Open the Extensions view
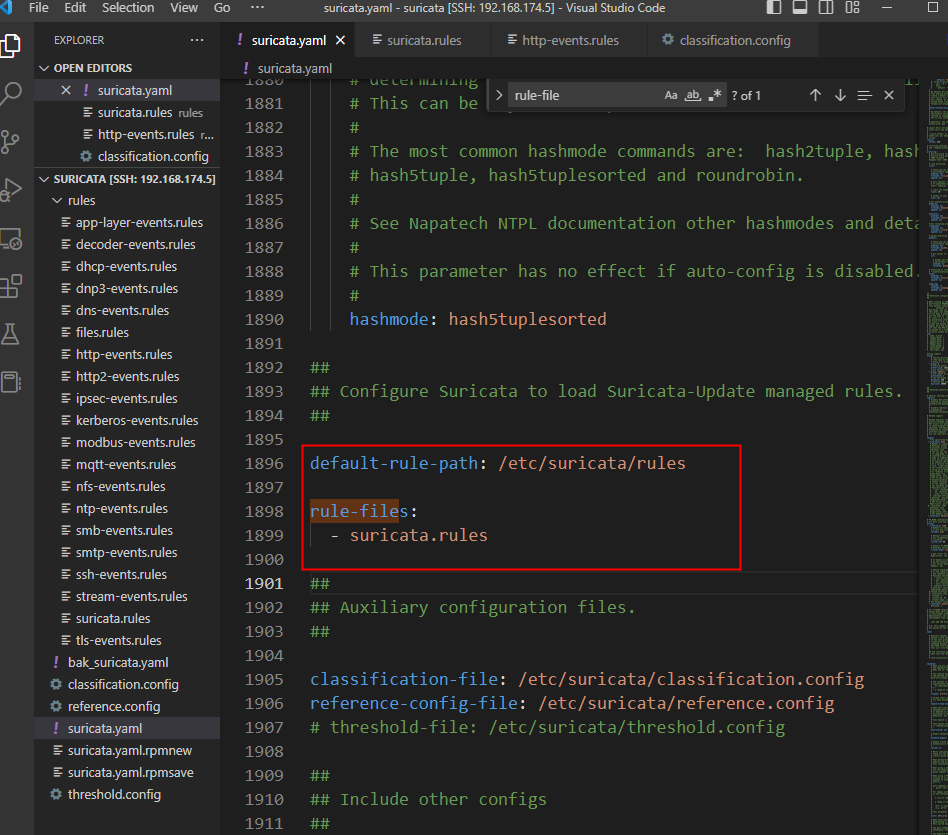Image resolution: width=948 pixels, height=835 pixels. pyautogui.click(x=11, y=286)
